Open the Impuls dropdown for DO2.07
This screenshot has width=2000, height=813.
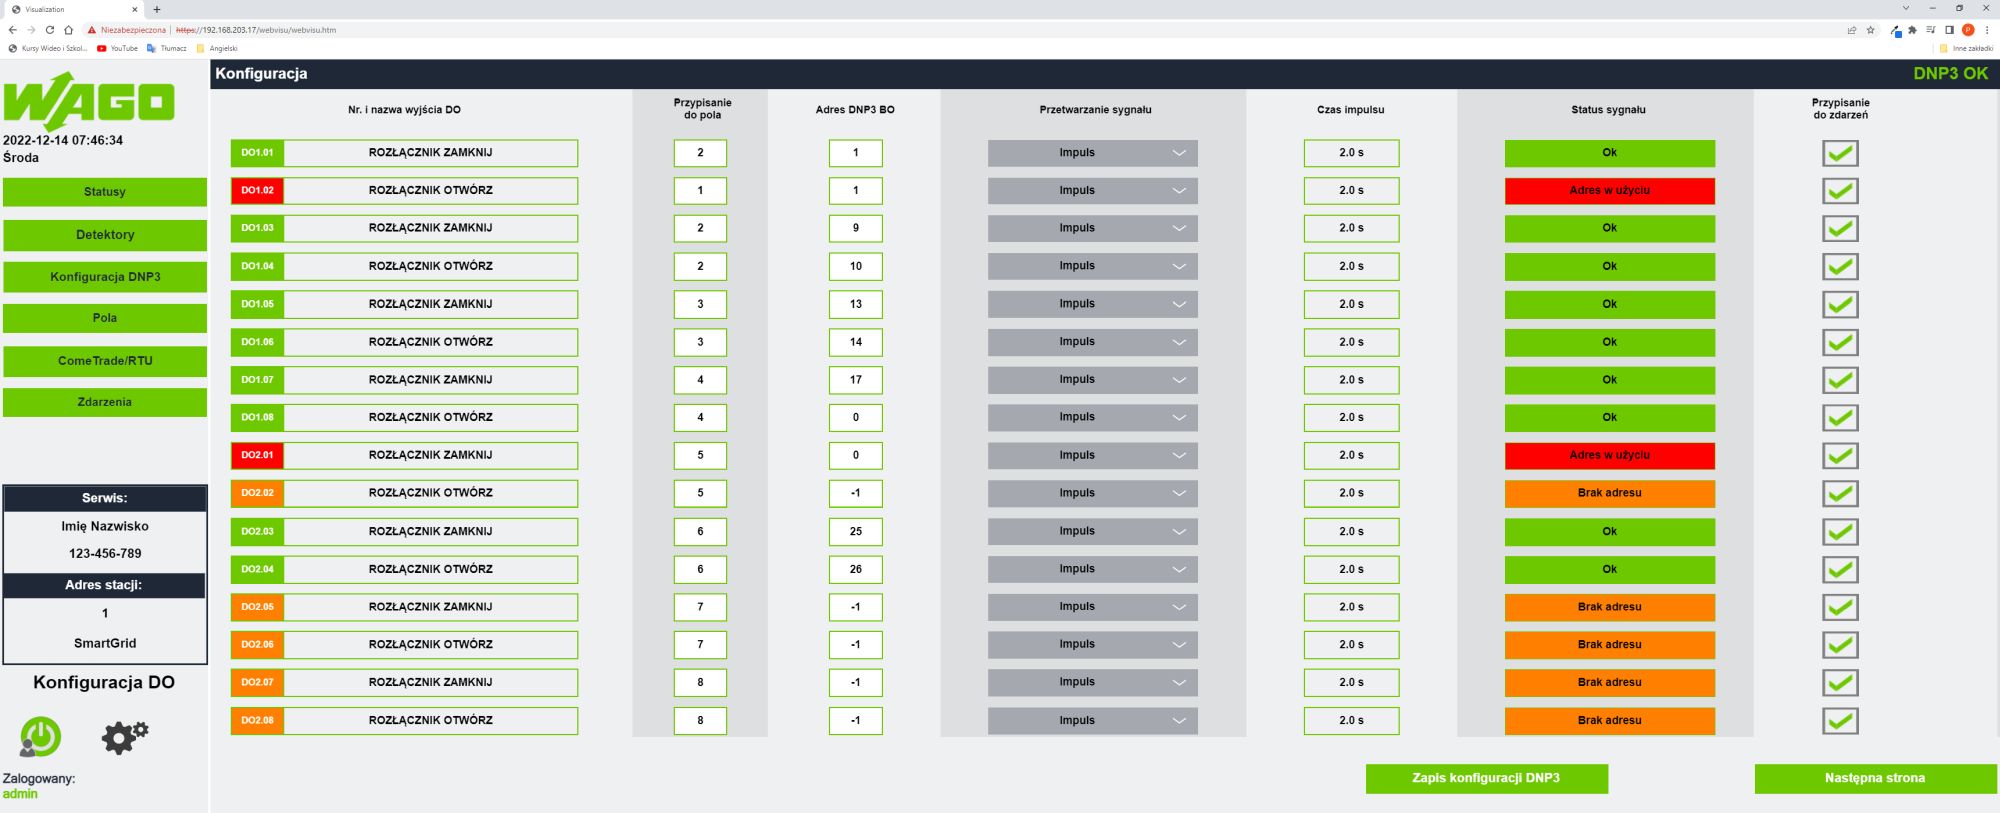[1092, 682]
